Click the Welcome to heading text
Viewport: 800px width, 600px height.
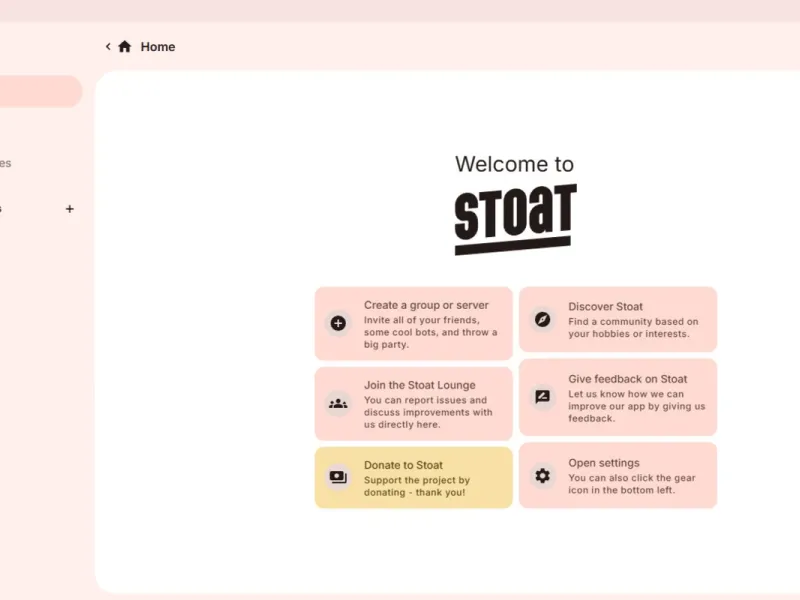coord(514,164)
